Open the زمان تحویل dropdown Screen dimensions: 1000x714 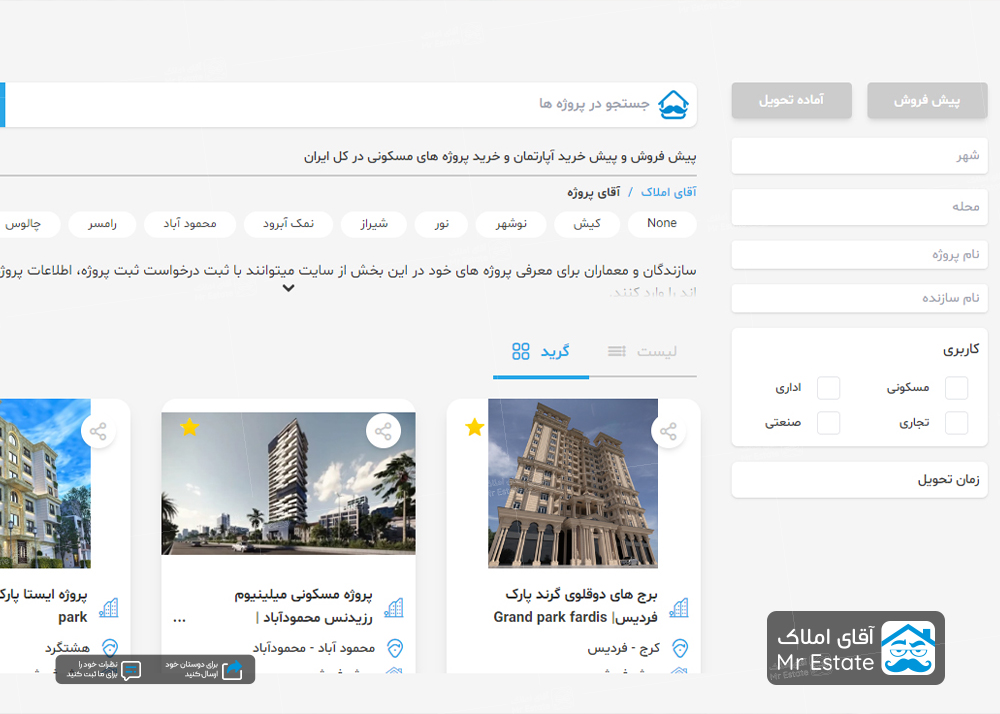pyautogui.click(x=859, y=479)
